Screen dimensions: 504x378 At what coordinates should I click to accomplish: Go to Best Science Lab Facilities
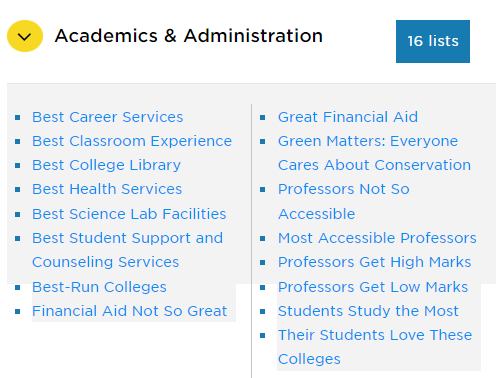(129, 214)
